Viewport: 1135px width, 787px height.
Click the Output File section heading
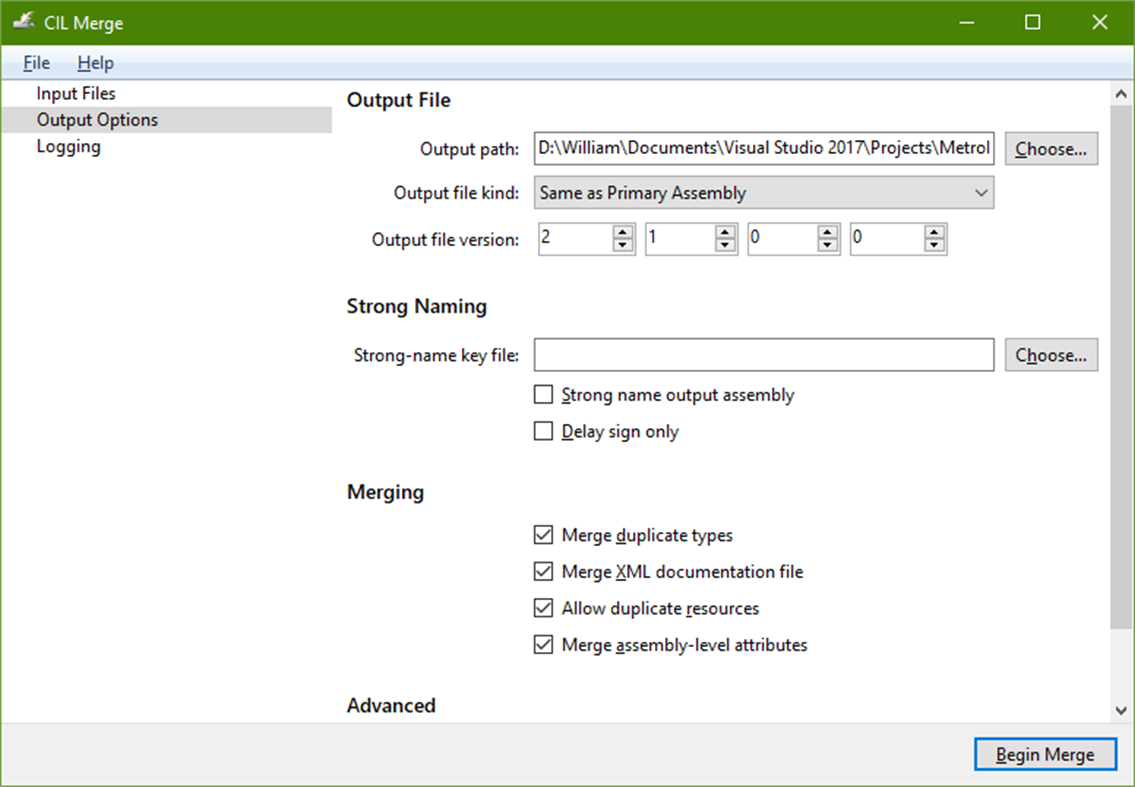pyautogui.click(x=399, y=100)
